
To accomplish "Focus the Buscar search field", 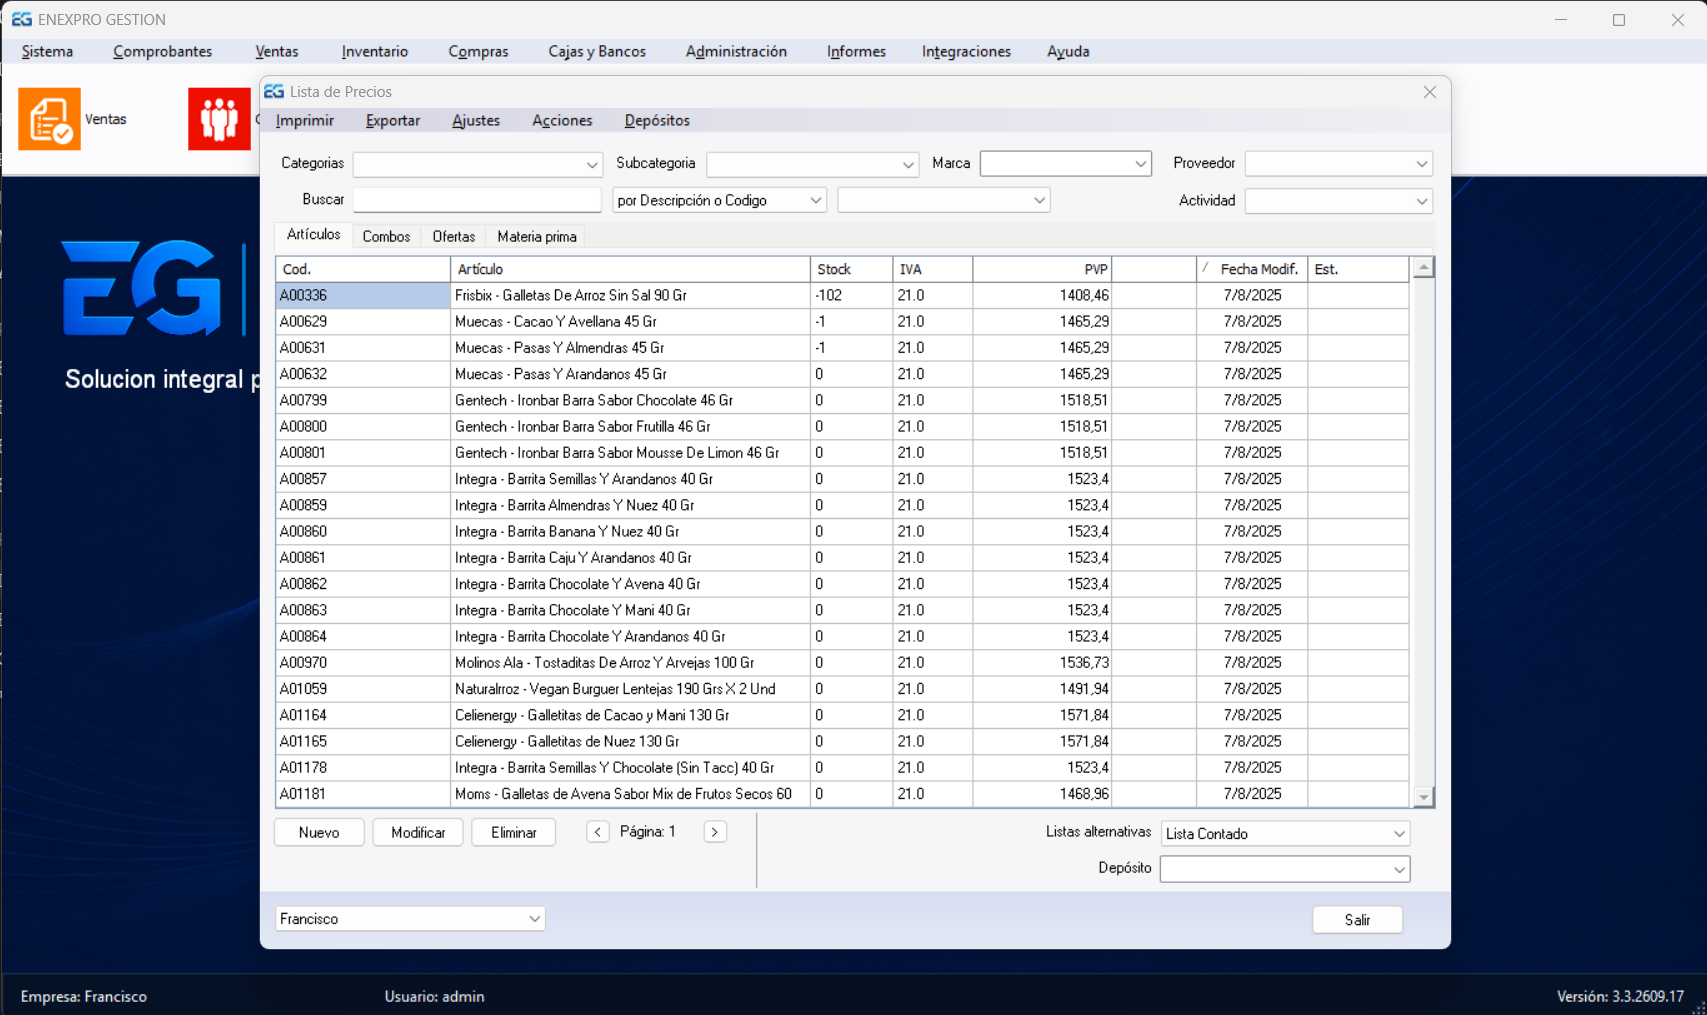I will click(477, 200).
